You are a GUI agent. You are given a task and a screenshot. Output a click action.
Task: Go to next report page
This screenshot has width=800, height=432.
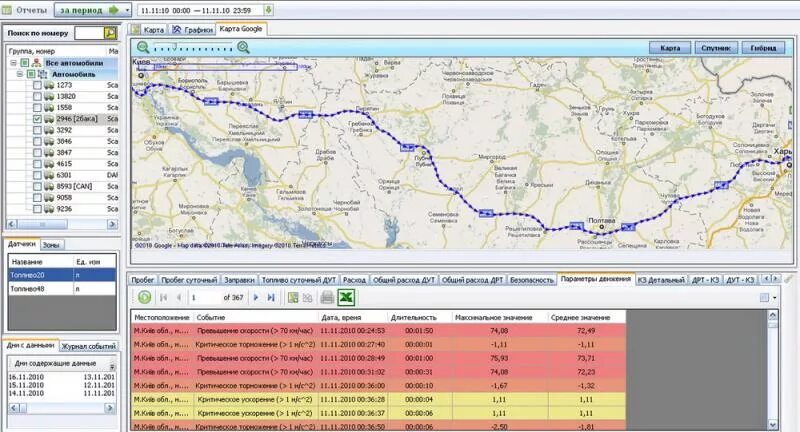[x=256, y=297]
